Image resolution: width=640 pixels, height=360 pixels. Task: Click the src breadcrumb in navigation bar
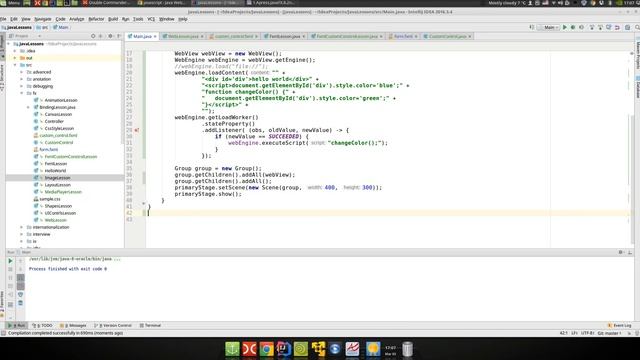42,27
